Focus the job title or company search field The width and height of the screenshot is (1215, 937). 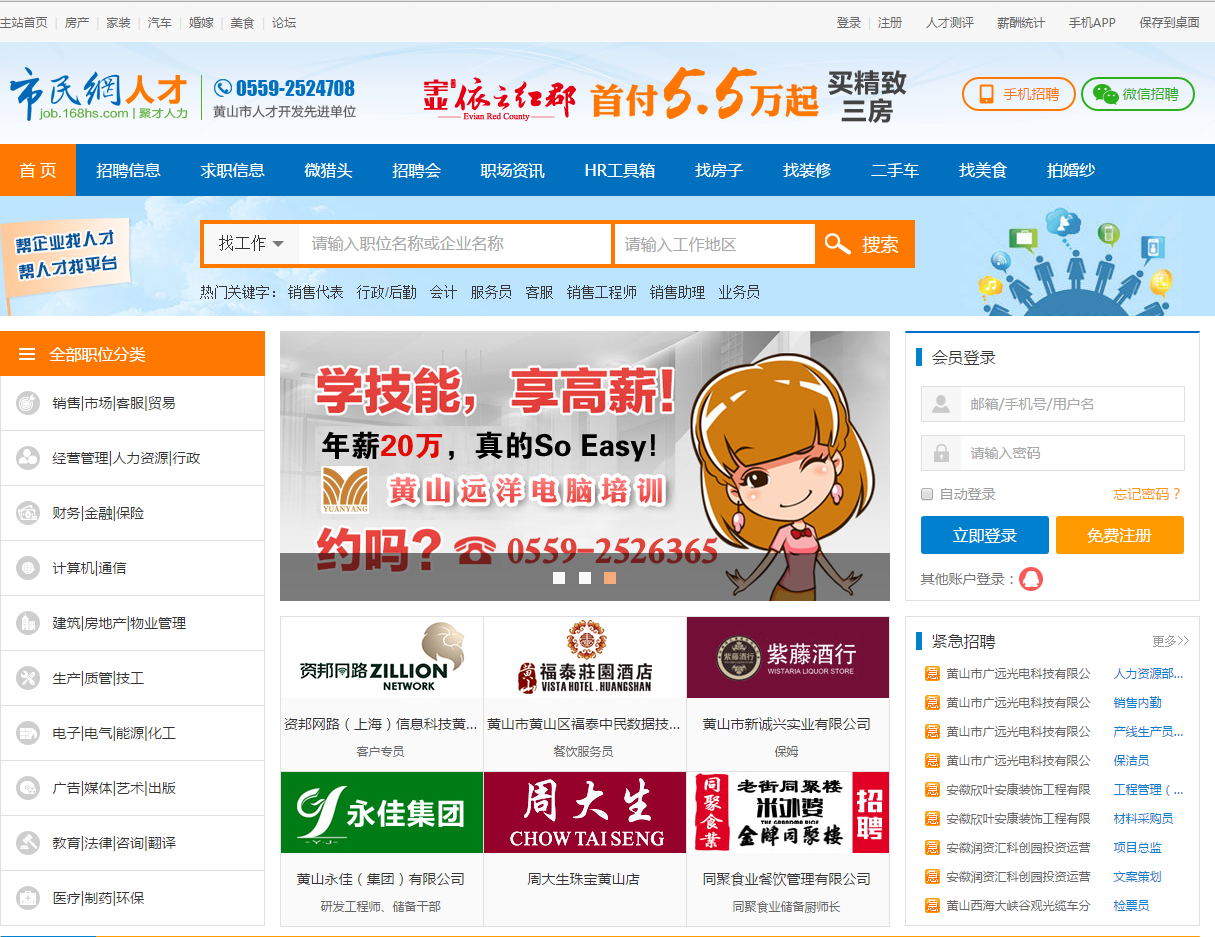tap(455, 244)
